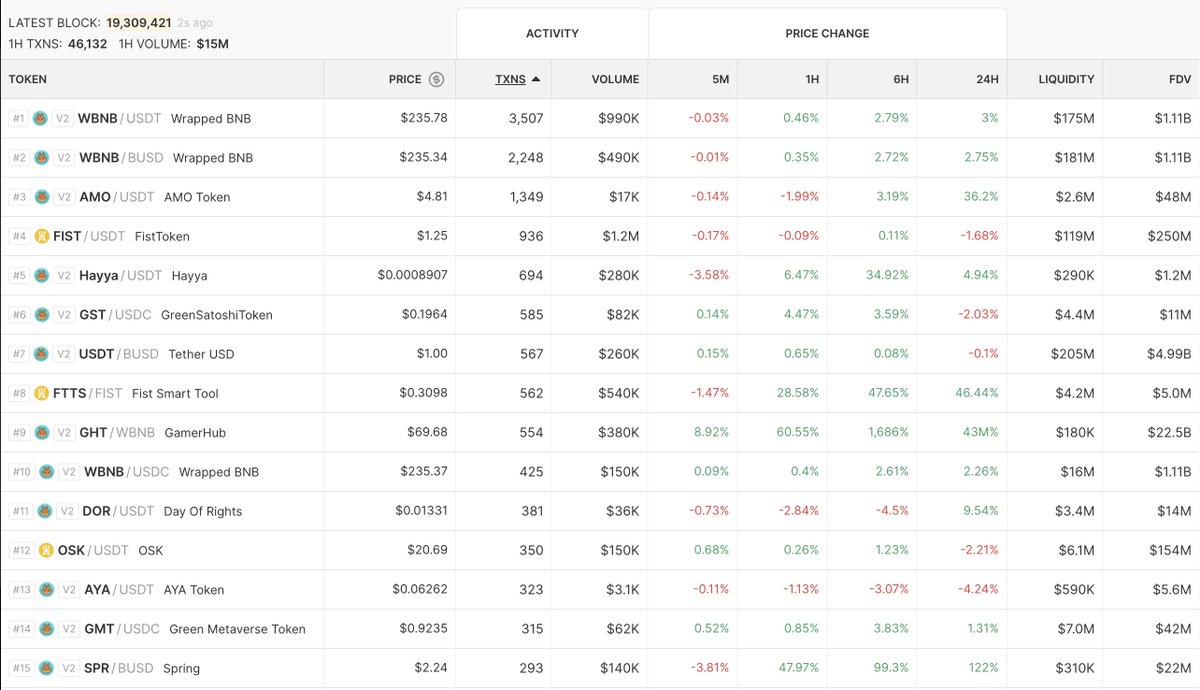Sort by TXNS column arrow
This screenshot has height=690, width=1200.
536,79
